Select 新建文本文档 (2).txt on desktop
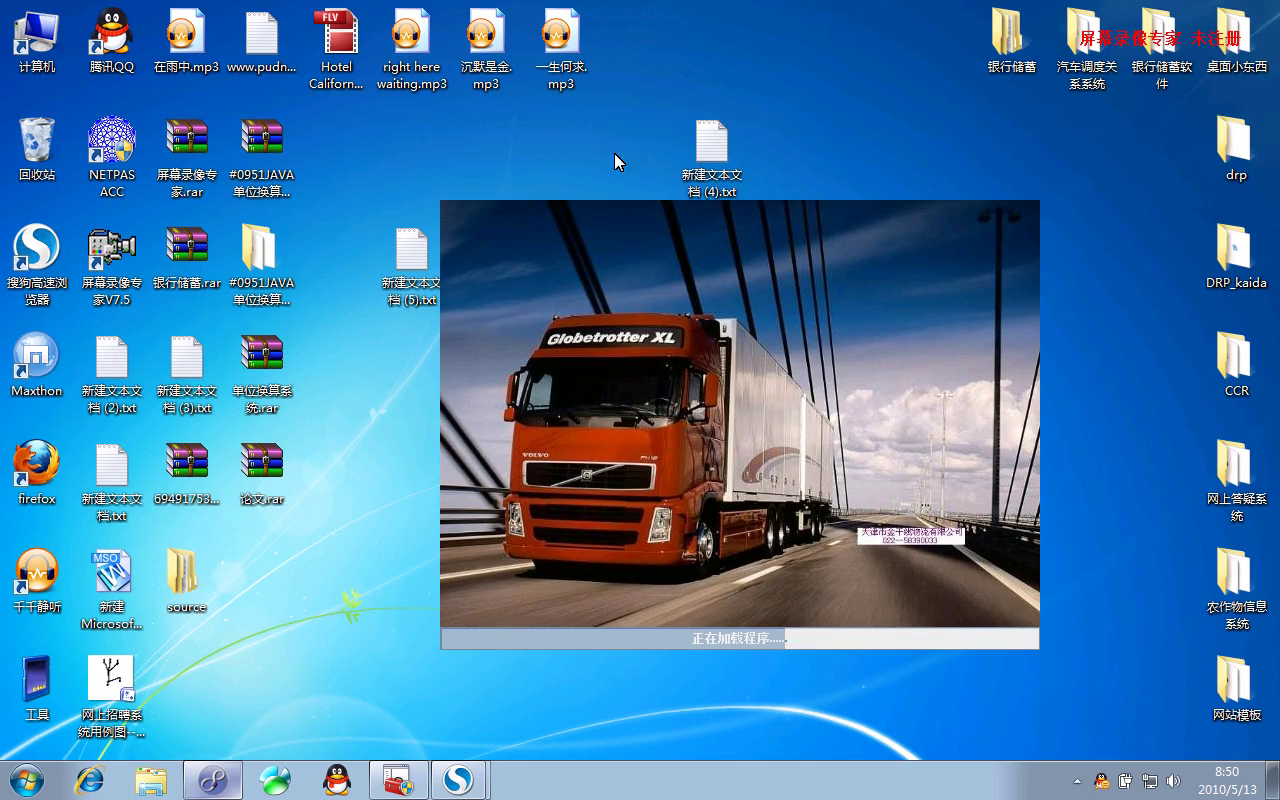The height and width of the screenshot is (800, 1280). click(x=112, y=372)
